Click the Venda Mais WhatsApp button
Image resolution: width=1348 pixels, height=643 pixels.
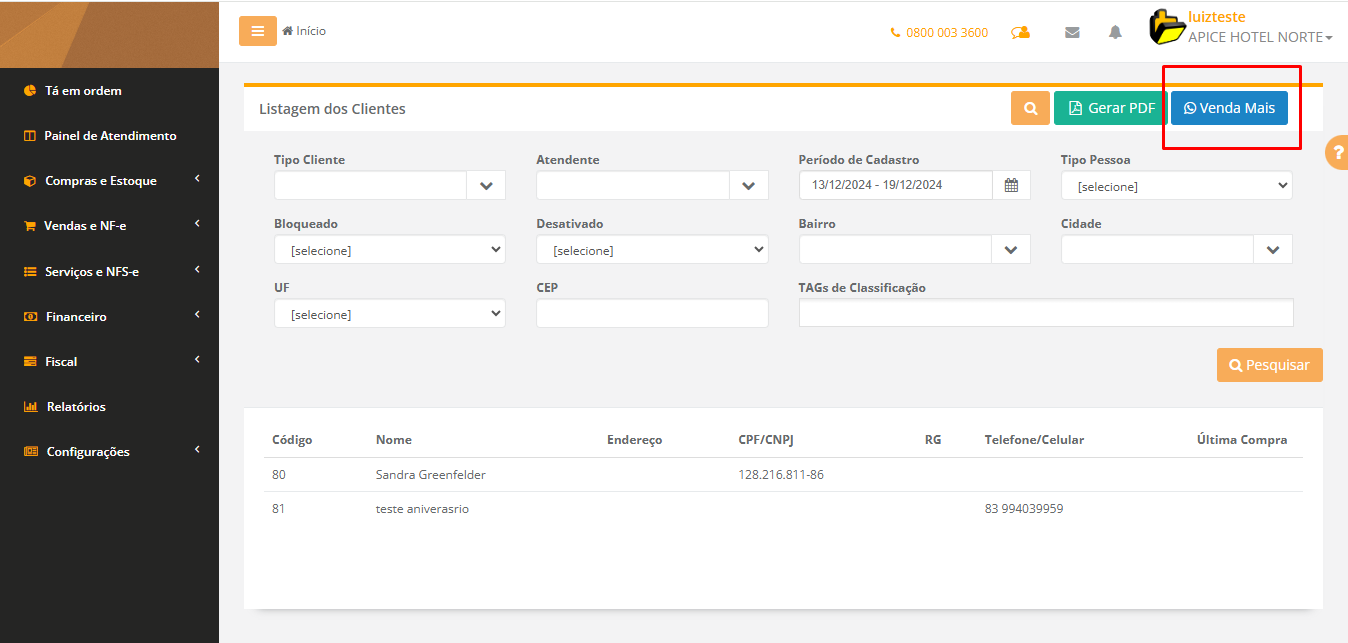click(1229, 108)
